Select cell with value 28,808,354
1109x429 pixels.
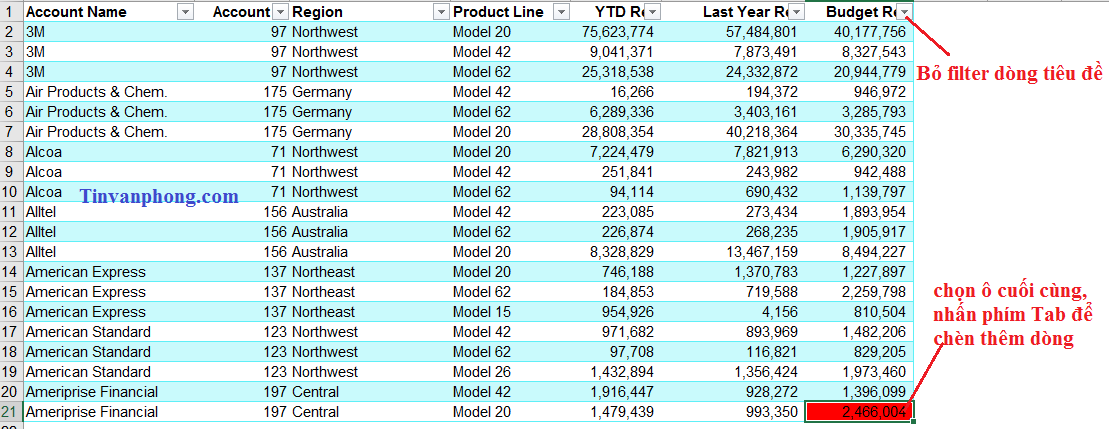tap(617, 132)
